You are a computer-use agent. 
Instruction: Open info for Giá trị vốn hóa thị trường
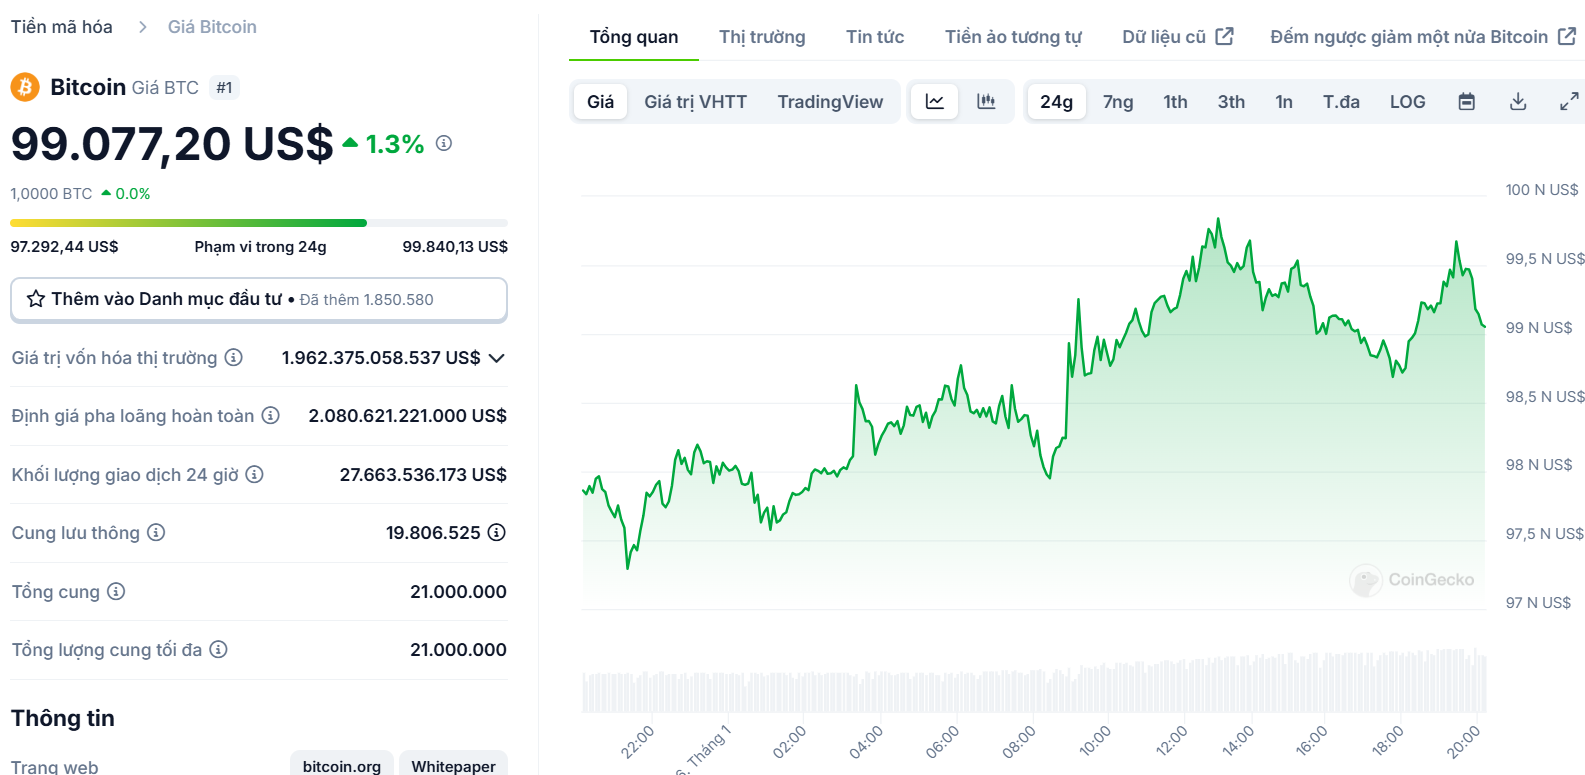(233, 357)
